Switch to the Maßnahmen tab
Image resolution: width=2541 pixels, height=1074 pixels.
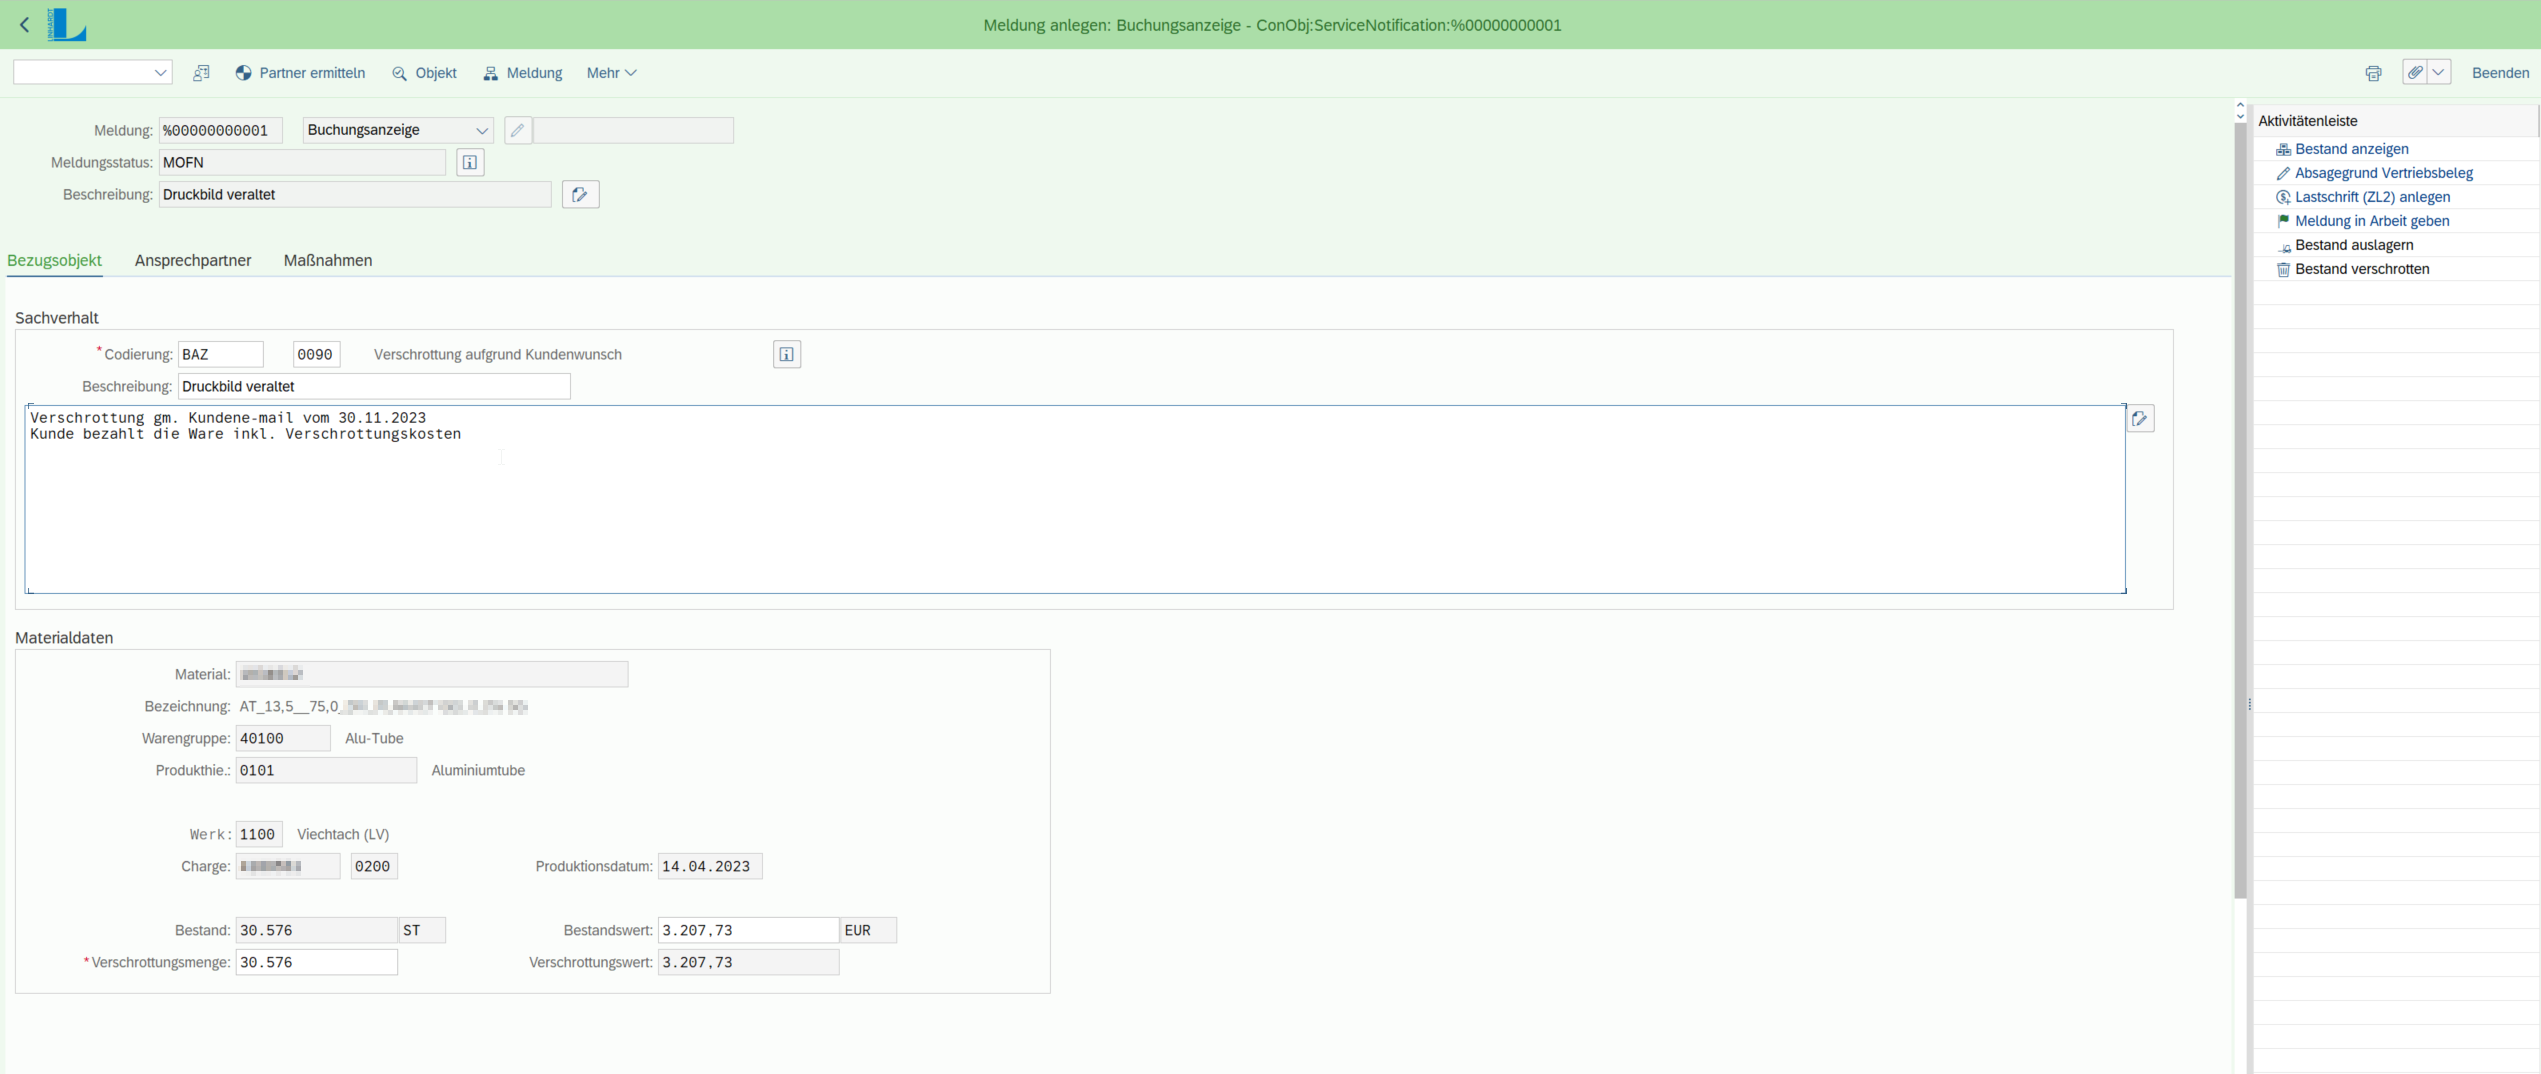pos(328,260)
